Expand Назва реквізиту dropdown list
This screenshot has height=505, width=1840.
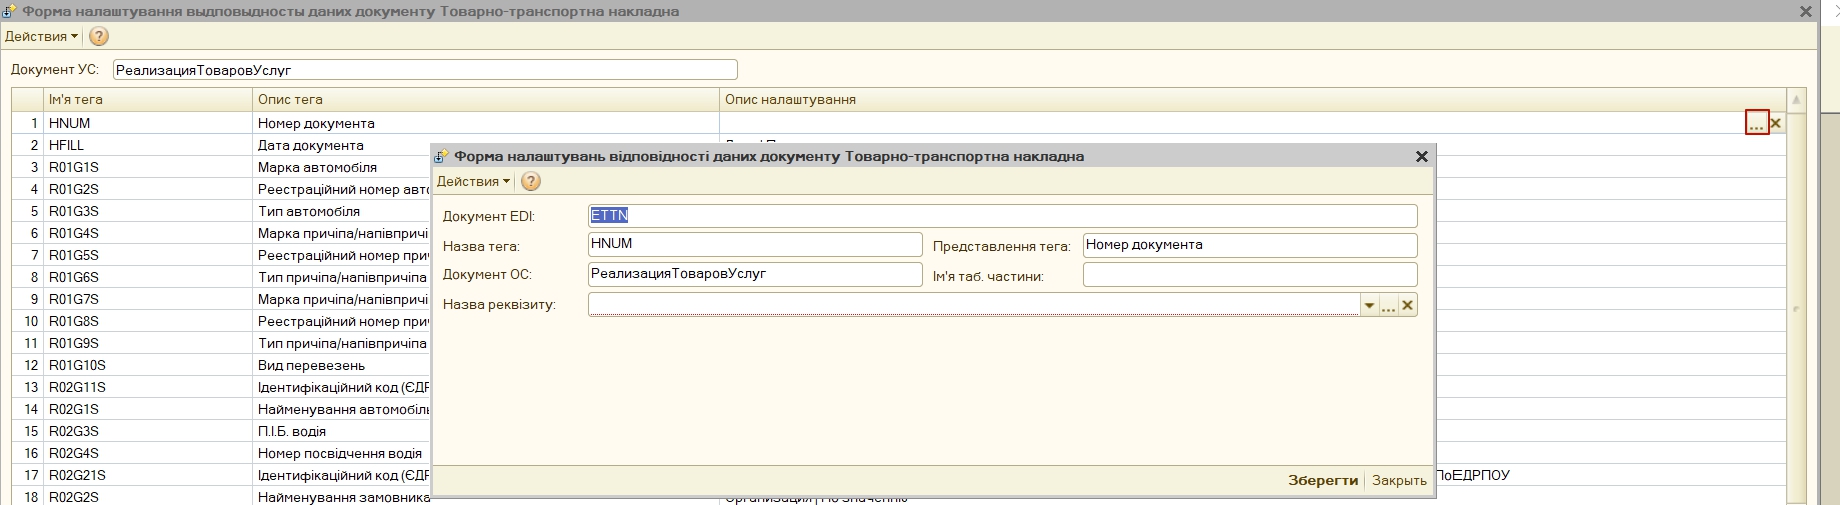pos(1369,305)
